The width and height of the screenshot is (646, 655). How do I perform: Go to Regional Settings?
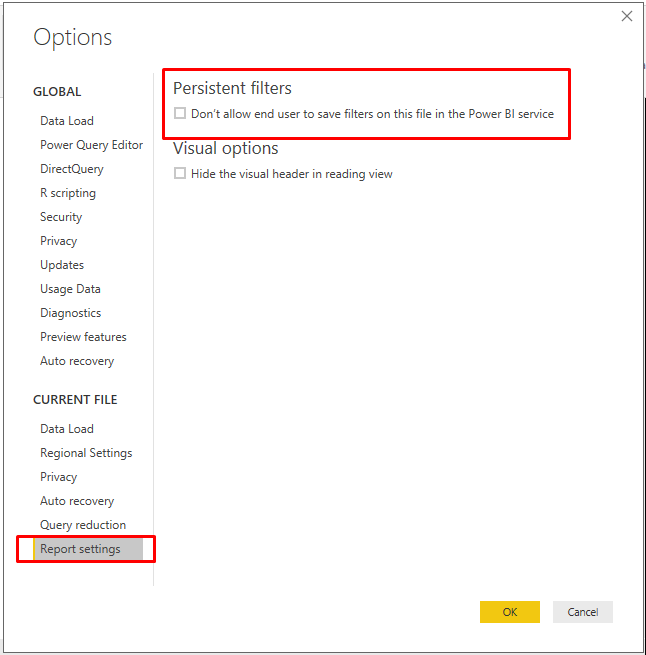click(x=86, y=453)
